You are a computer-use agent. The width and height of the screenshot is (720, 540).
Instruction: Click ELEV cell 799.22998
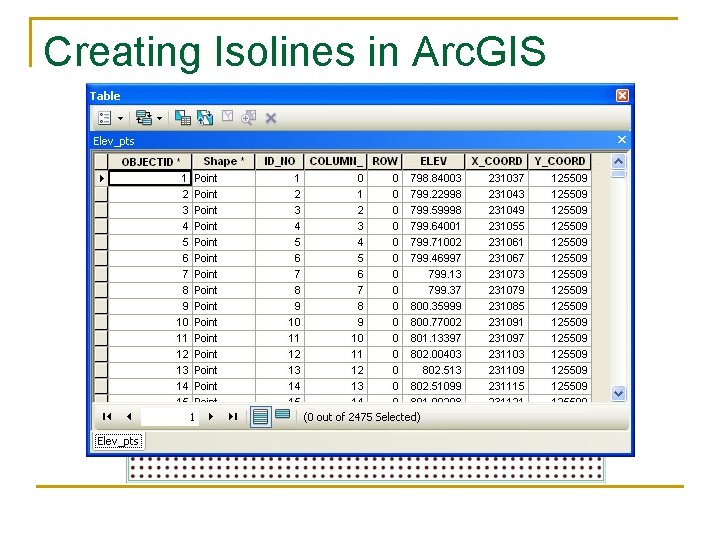point(433,194)
